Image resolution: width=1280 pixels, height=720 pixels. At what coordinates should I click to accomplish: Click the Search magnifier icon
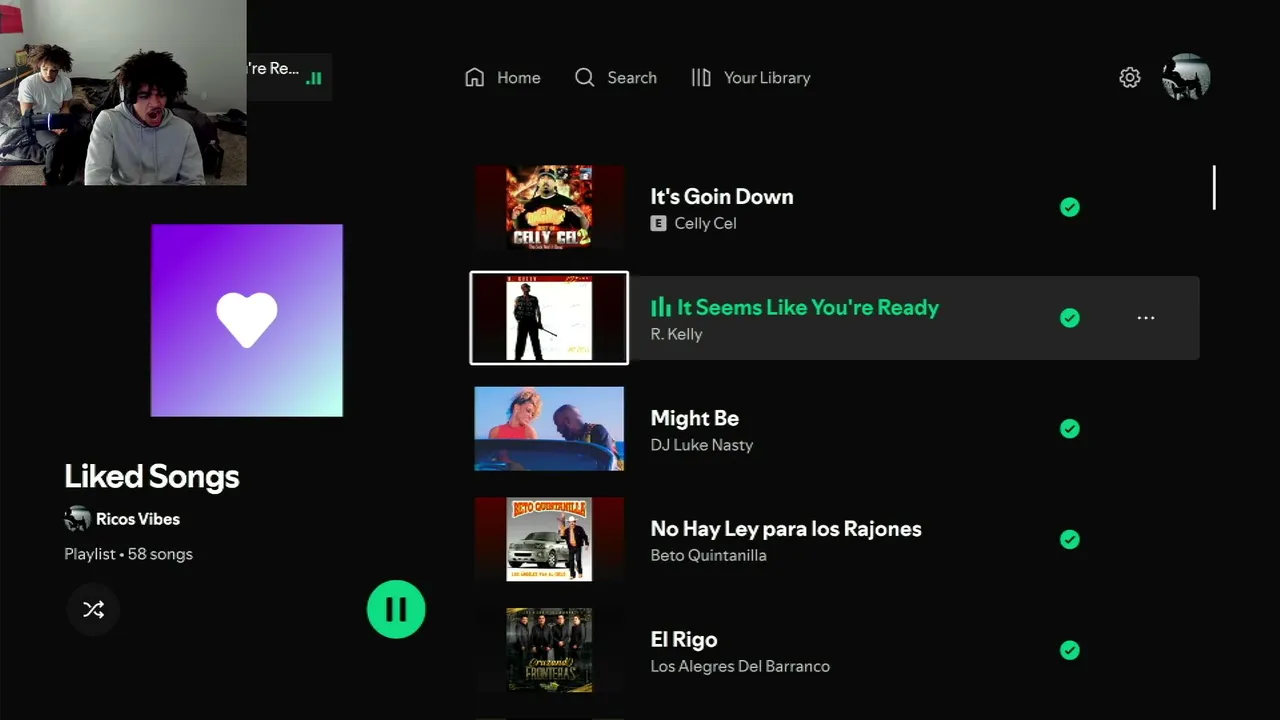click(585, 77)
